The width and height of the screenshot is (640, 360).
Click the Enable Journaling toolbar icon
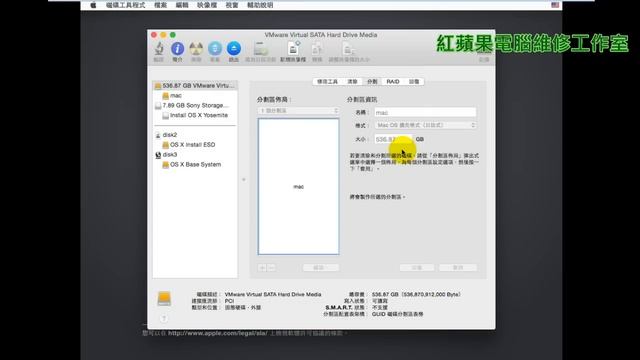(x=260, y=49)
